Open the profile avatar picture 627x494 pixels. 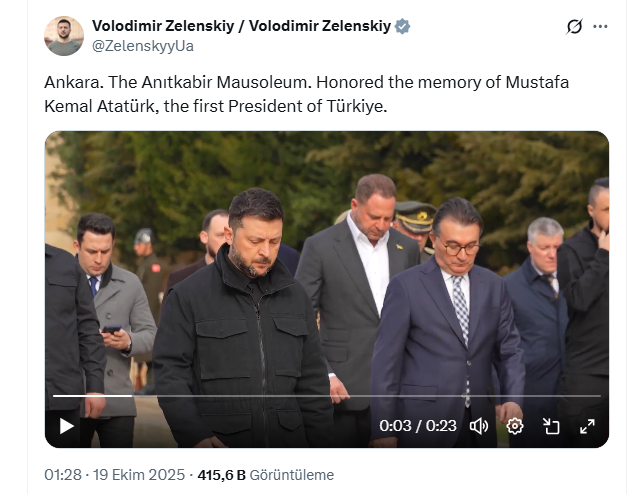click(x=64, y=36)
